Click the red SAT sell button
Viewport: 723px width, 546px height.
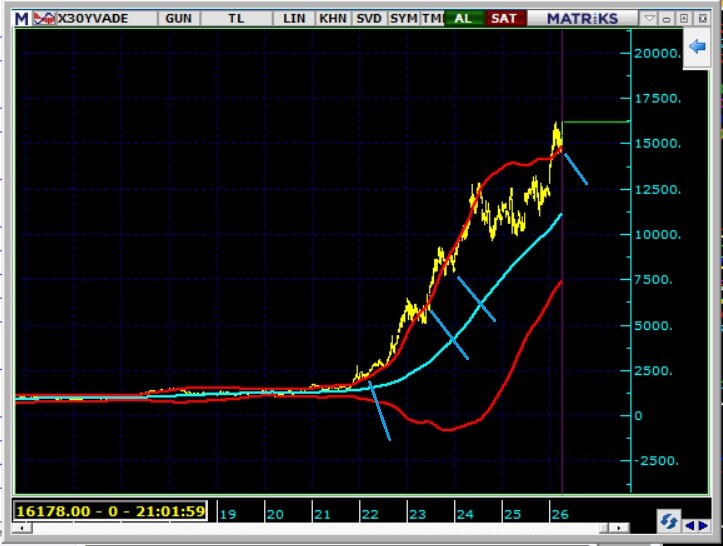pyautogui.click(x=503, y=18)
